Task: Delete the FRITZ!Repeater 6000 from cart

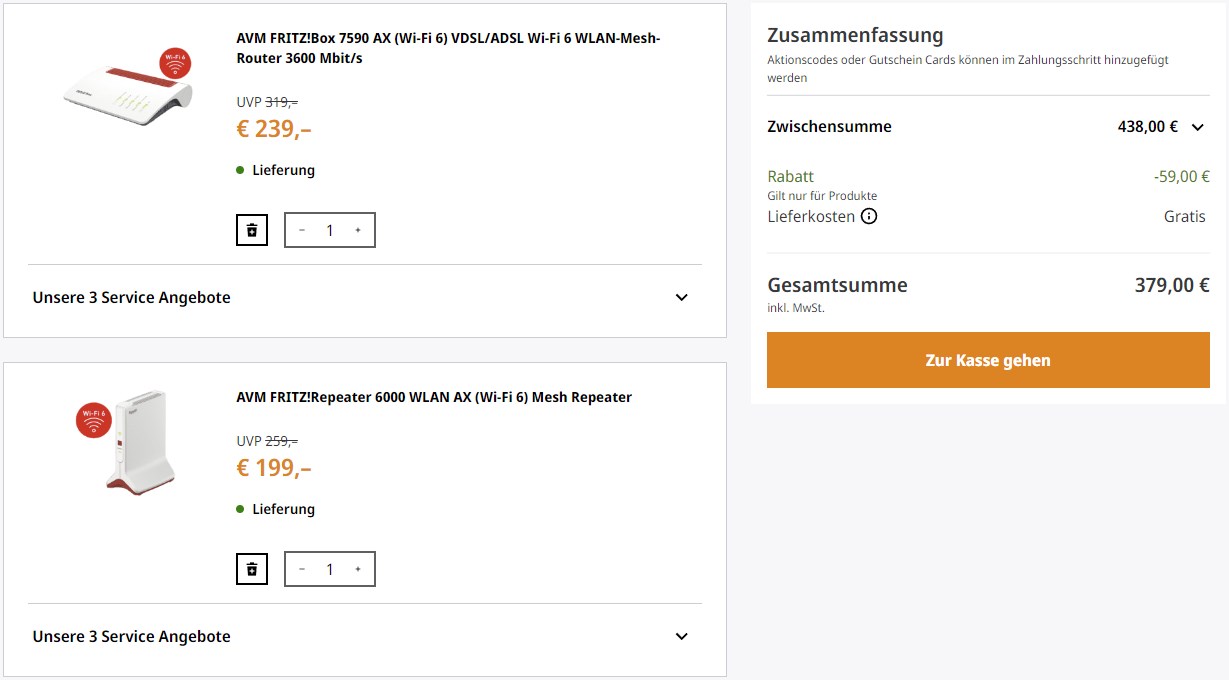Action: [252, 569]
